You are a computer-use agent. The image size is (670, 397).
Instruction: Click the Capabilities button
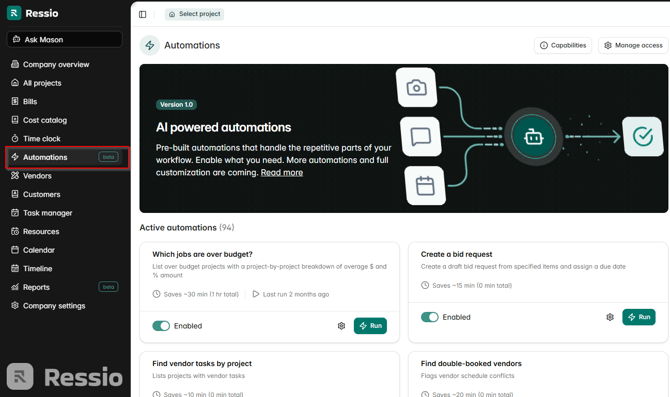coord(563,45)
